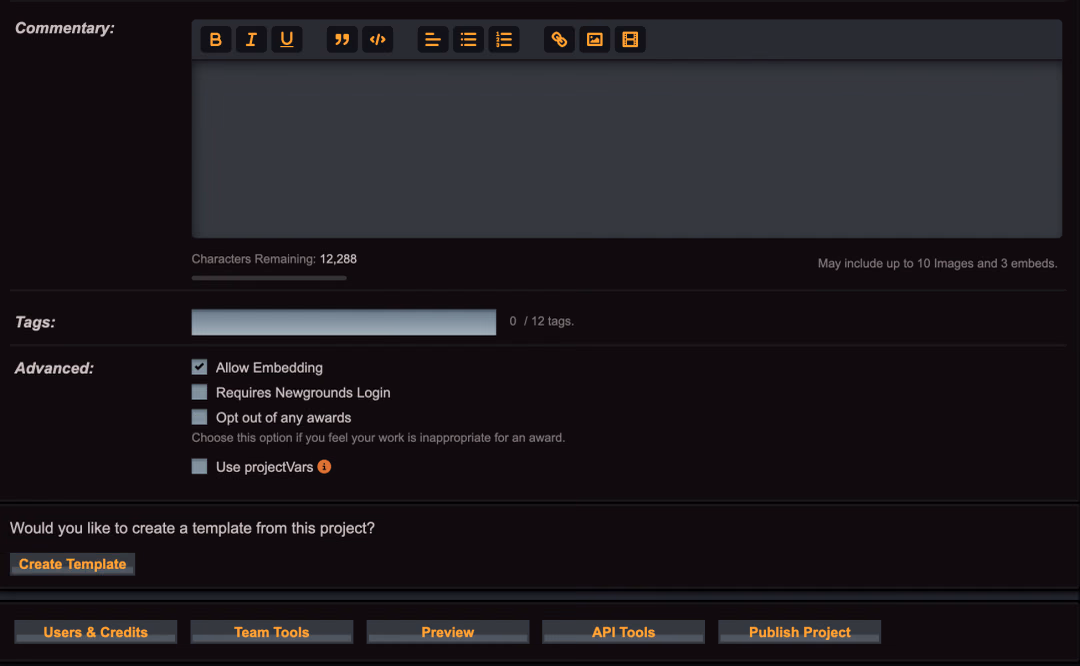Viewport: 1080px width, 666px height.
Task: Create a bulleted list
Action: tap(468, 39)
